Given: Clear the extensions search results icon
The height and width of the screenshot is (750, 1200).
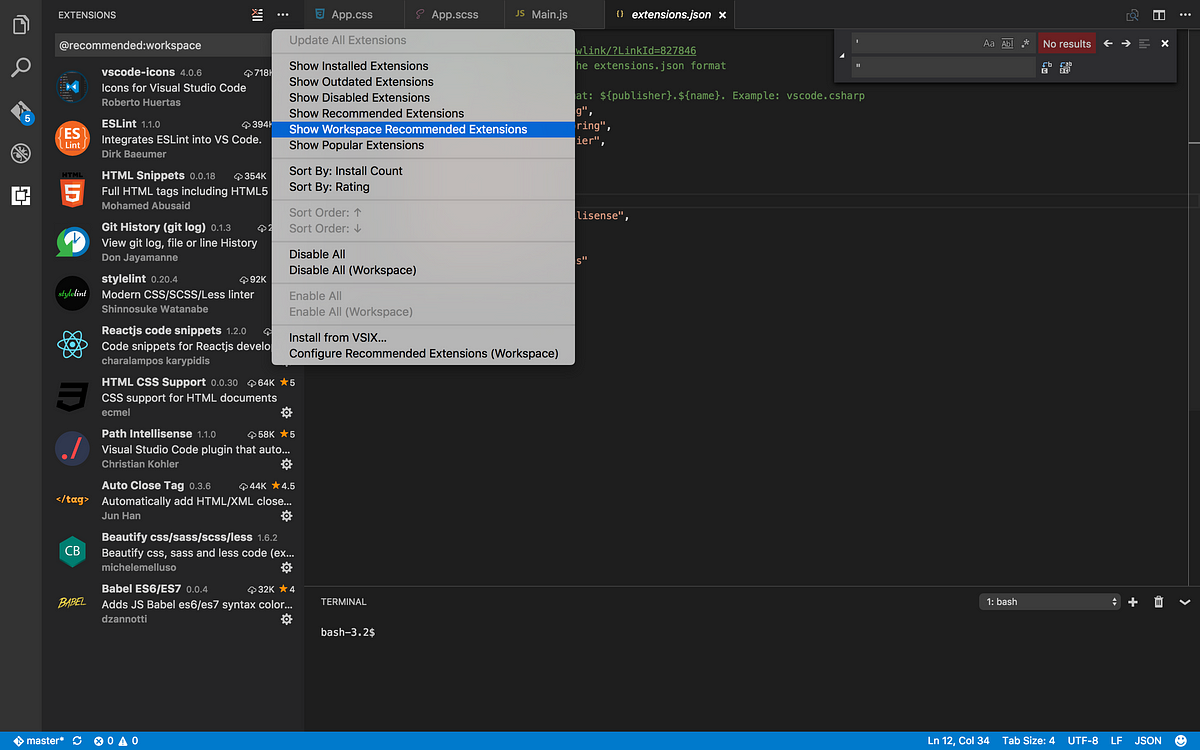Looking at the screenshot, I should [258, 15].
